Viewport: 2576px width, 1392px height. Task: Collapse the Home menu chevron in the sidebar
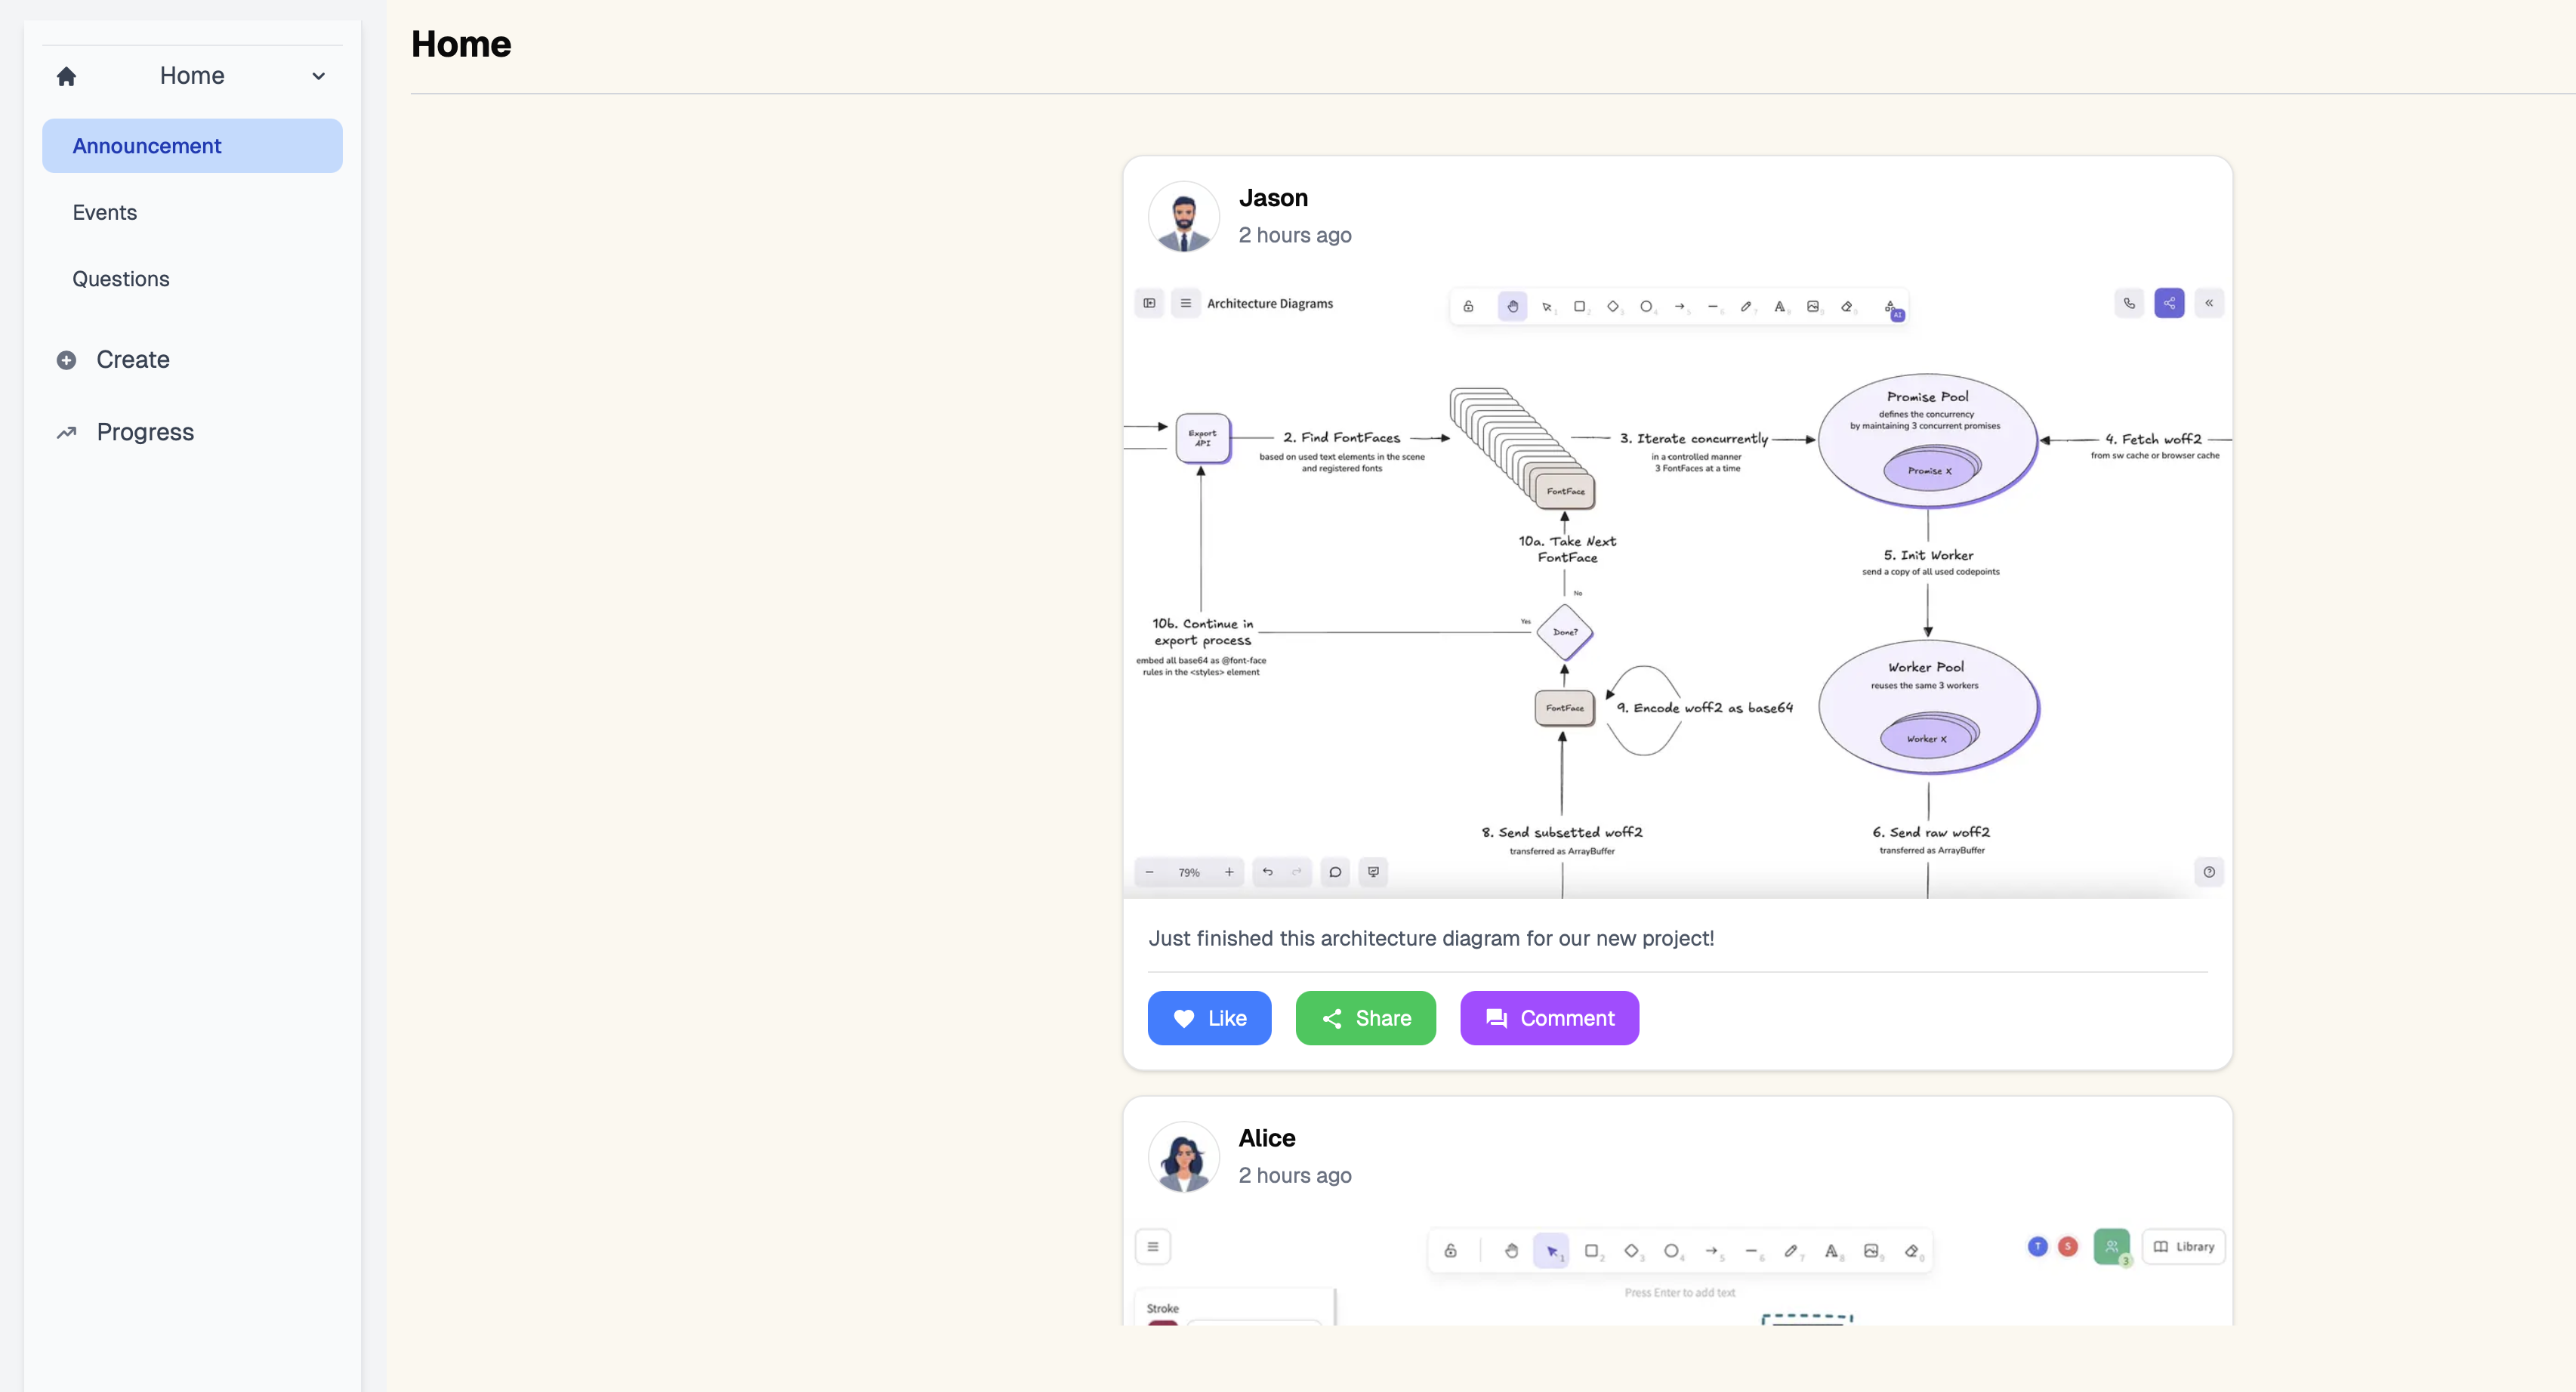point(318,76)
